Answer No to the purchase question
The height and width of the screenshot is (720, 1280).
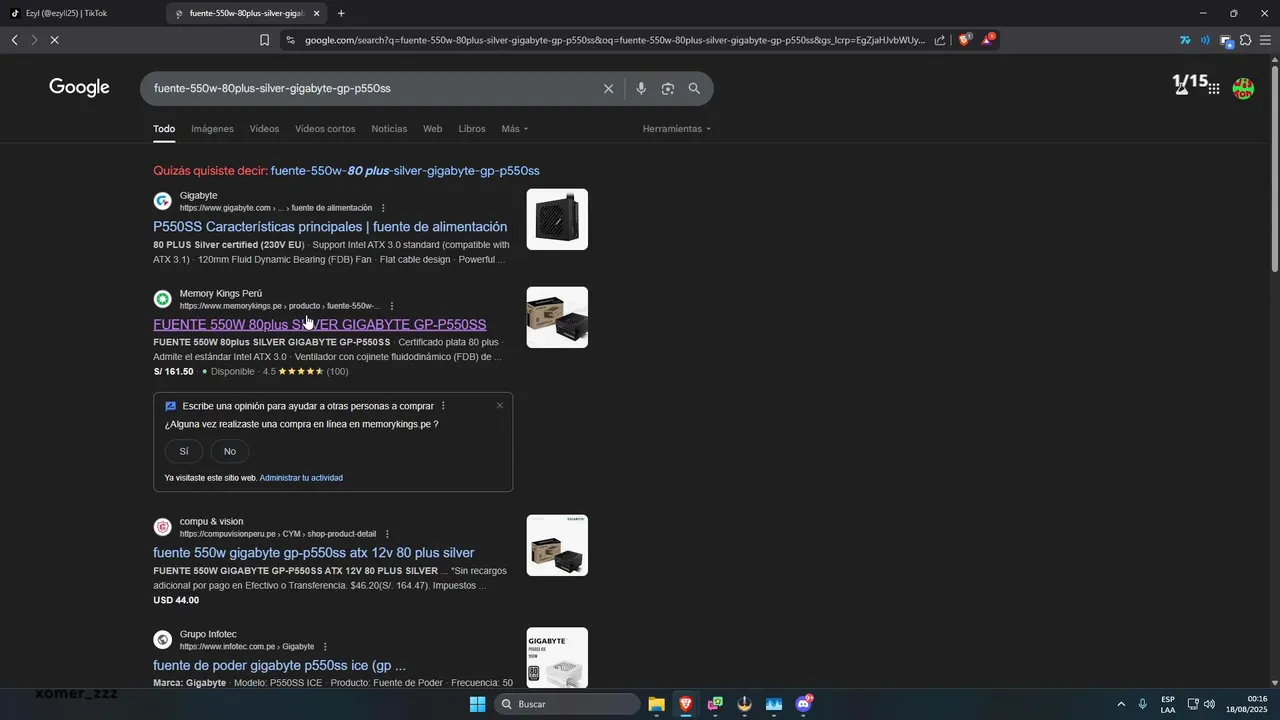point(230,451)
